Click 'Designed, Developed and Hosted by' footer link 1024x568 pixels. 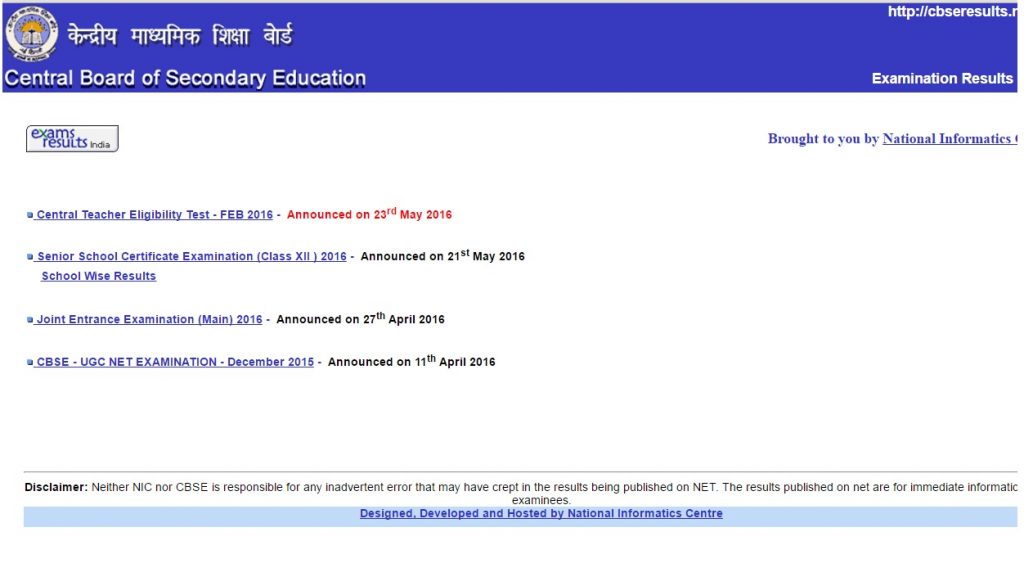coord(541,514)
